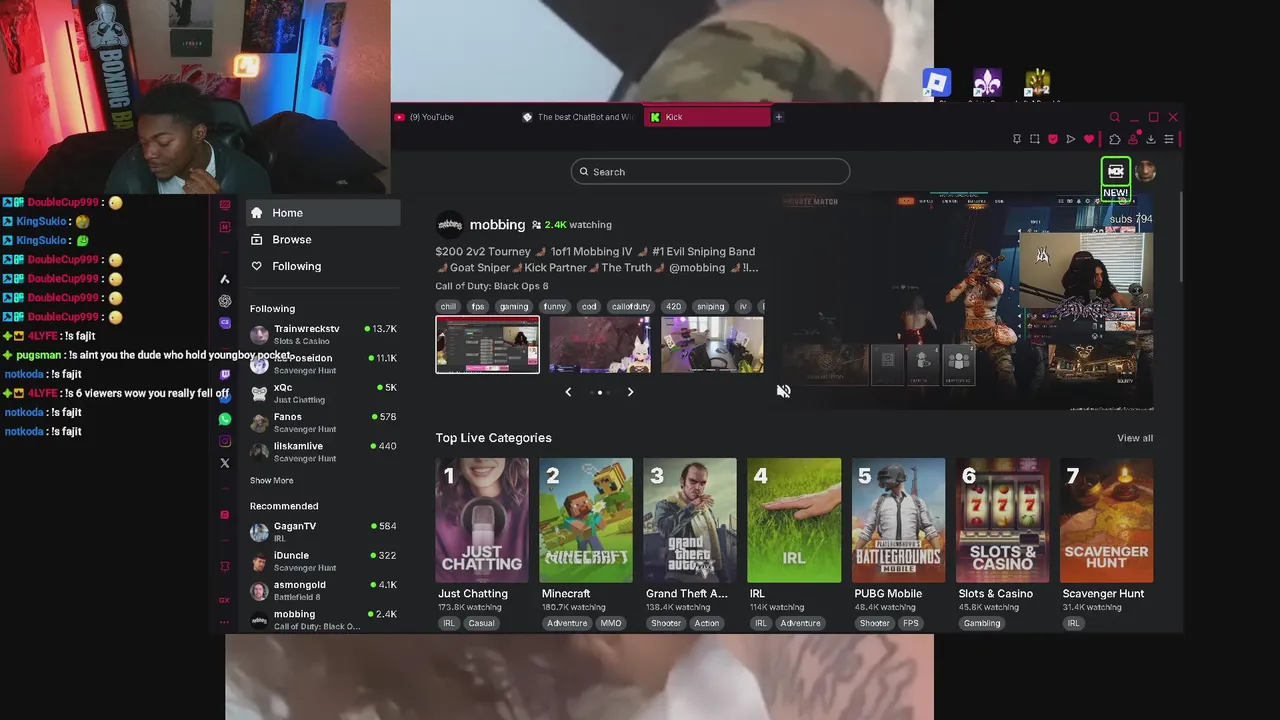
Task: Open the Saints Row desktop shortcut
Action: tap(987, 83)
